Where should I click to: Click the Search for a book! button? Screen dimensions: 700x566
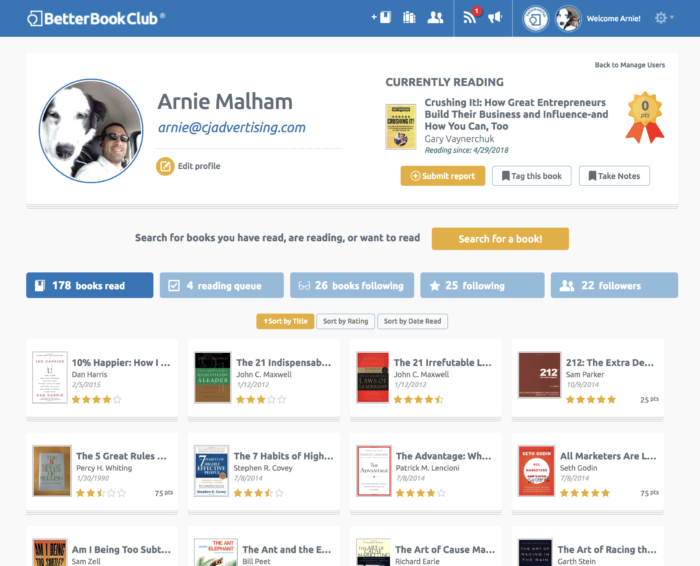click(x=500, y=239)
